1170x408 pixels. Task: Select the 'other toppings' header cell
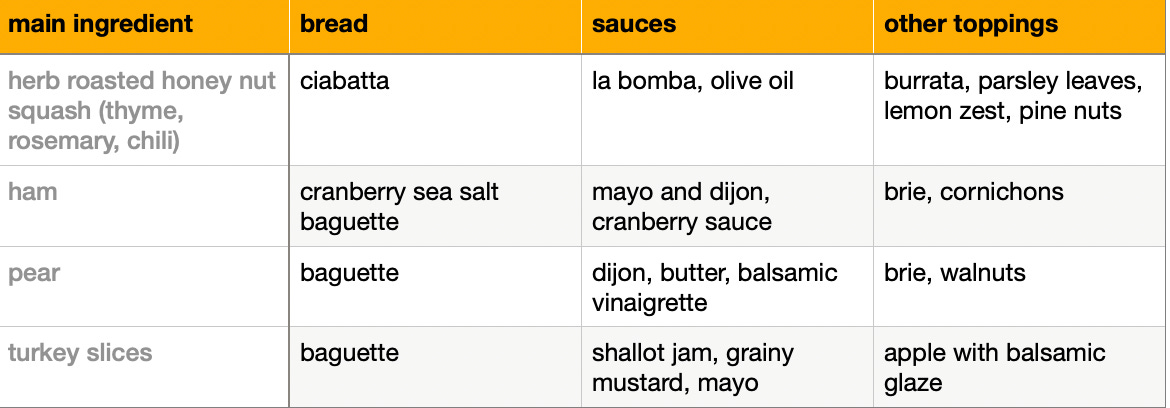[1020, 27]
